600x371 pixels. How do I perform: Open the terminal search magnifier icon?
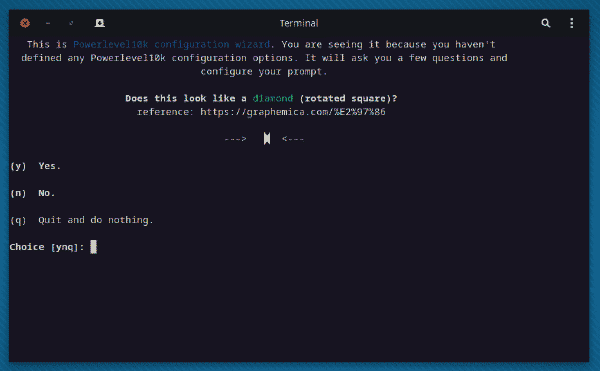(x=546, y=23)
